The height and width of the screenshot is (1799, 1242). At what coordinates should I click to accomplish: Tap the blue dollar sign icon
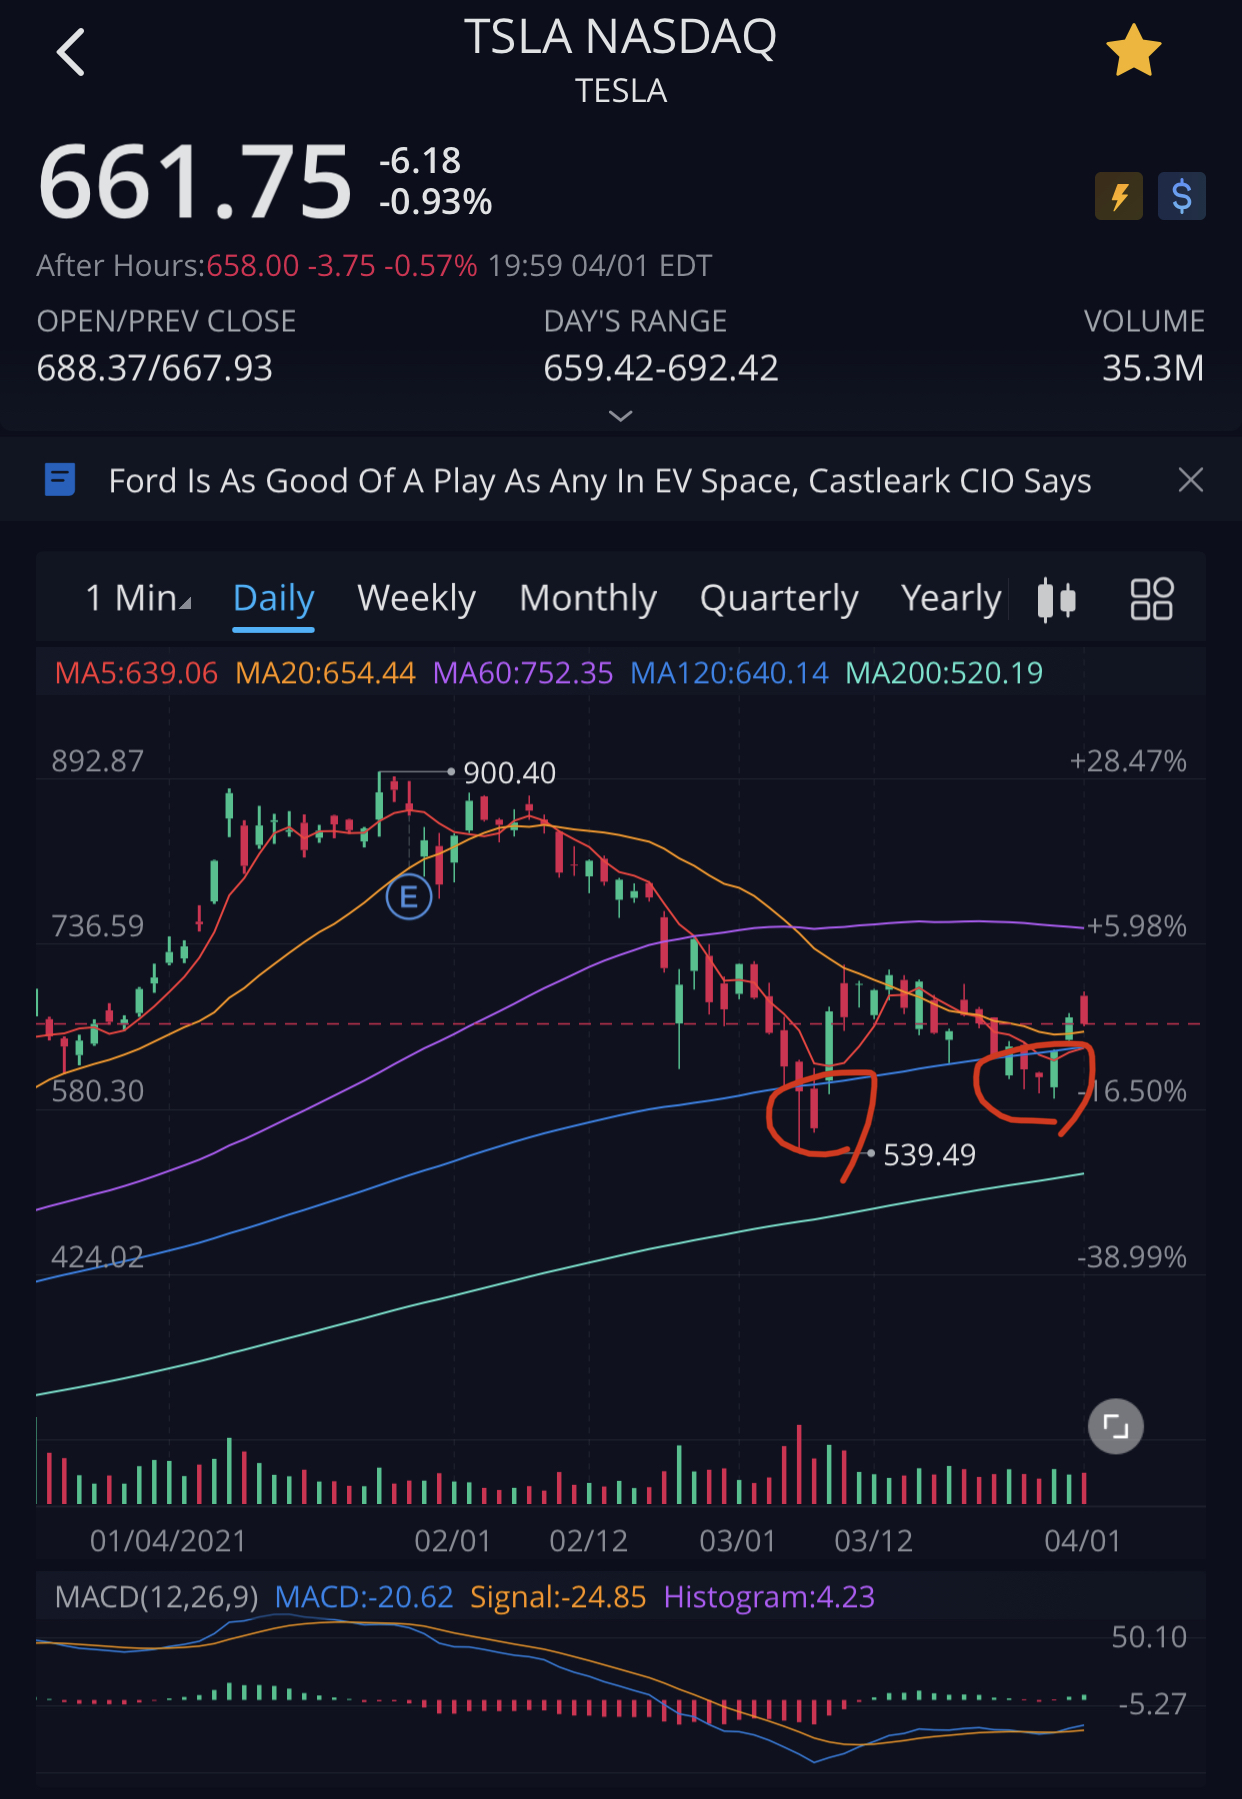(1181, 196)
